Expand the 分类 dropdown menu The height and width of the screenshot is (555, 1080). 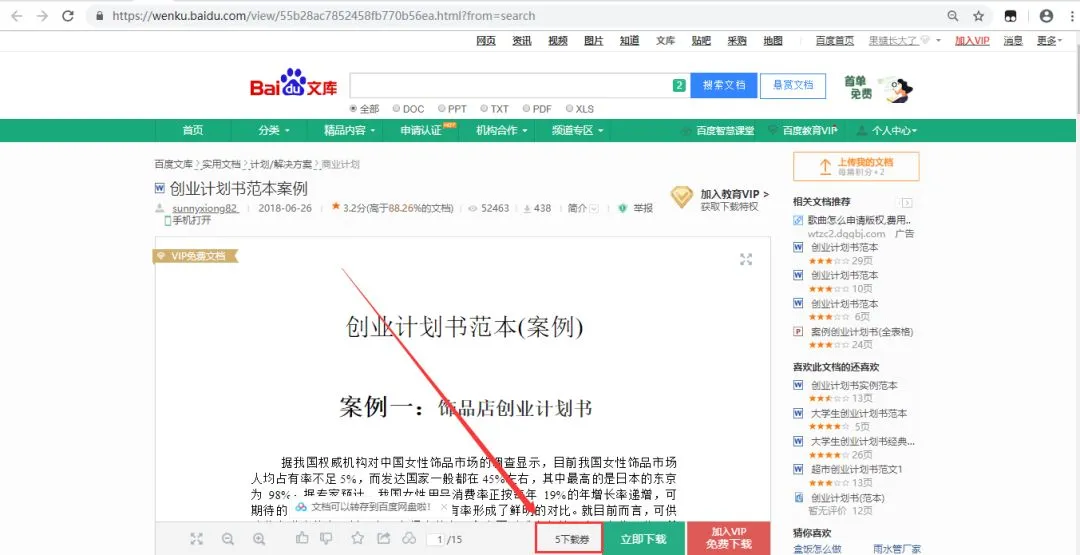click(x=273, y=130)
